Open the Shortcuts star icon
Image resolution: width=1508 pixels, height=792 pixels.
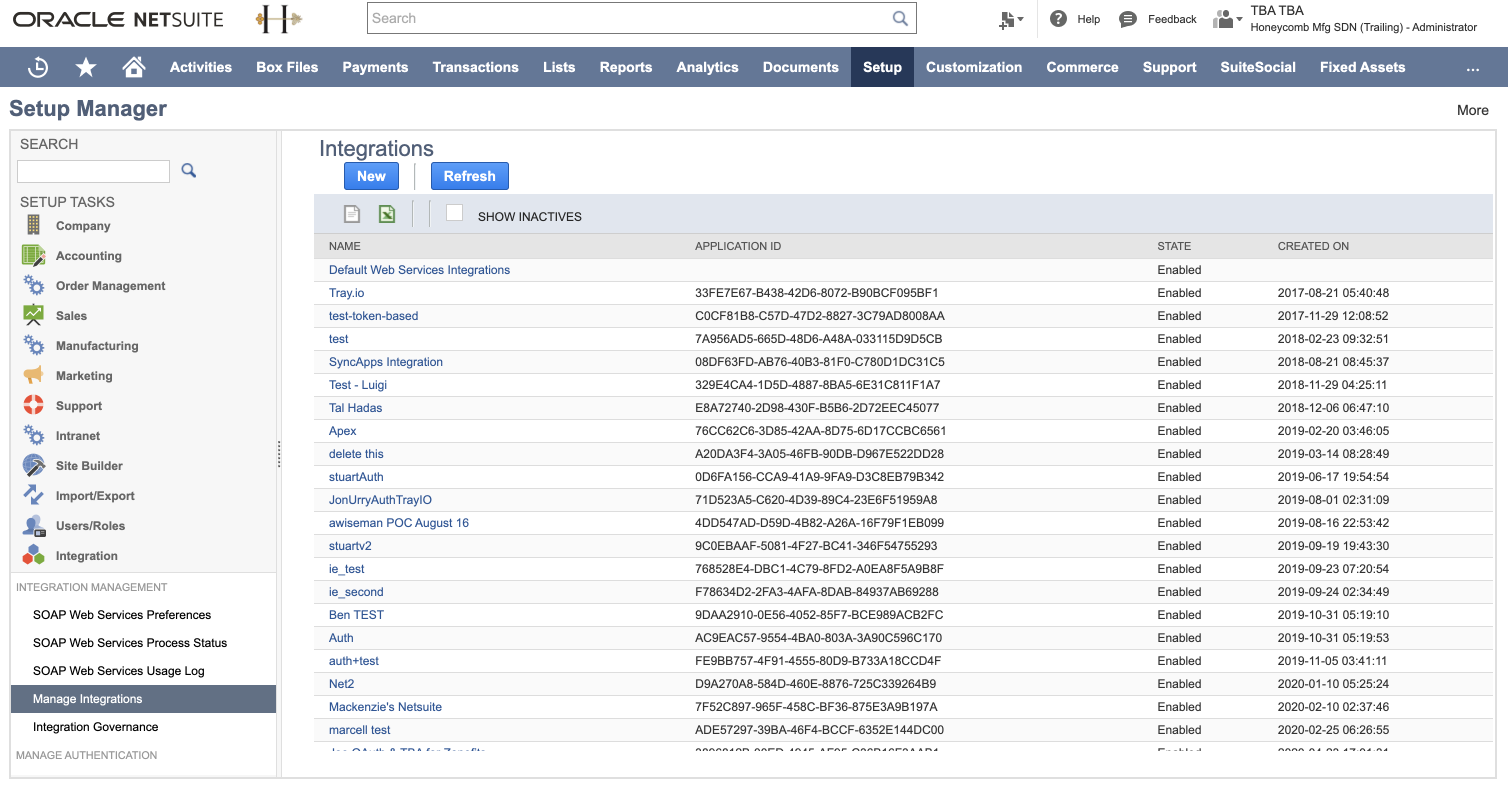point(86,67)
